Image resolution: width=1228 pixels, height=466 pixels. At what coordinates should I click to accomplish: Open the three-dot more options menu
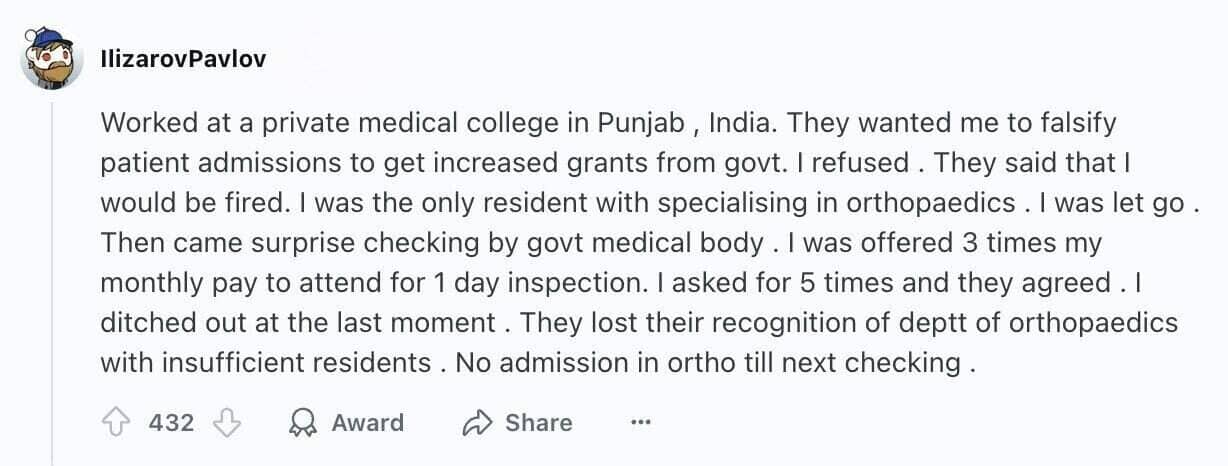[x=641, y=423]
